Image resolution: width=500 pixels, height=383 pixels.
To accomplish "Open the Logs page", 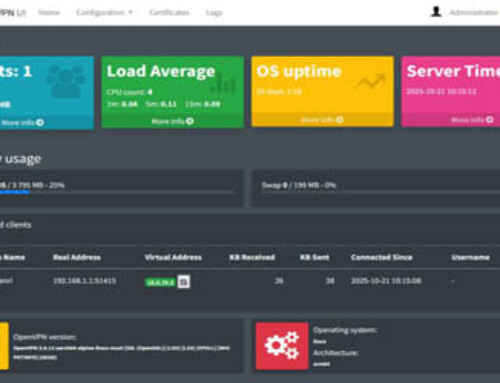I will (214, 13).
